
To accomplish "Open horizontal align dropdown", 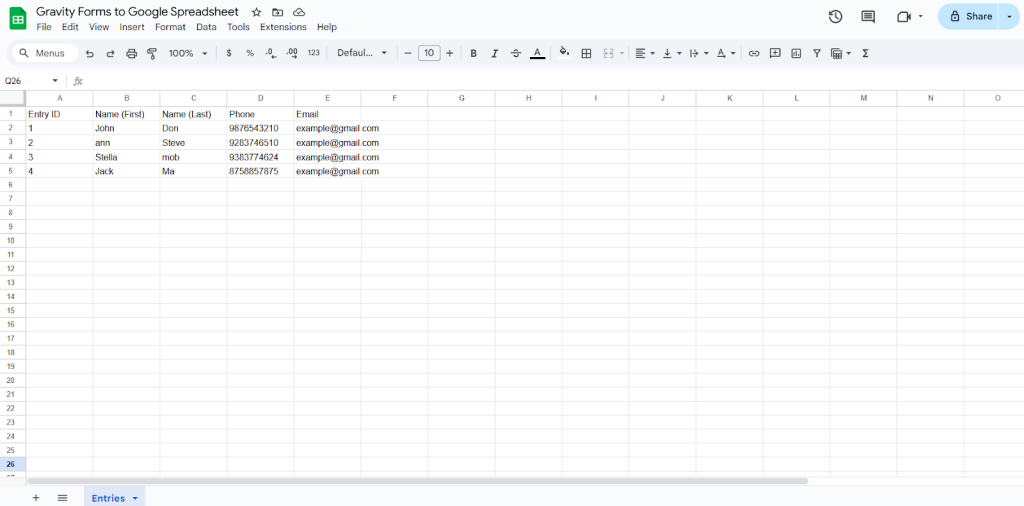I will (x=645, y=54).
